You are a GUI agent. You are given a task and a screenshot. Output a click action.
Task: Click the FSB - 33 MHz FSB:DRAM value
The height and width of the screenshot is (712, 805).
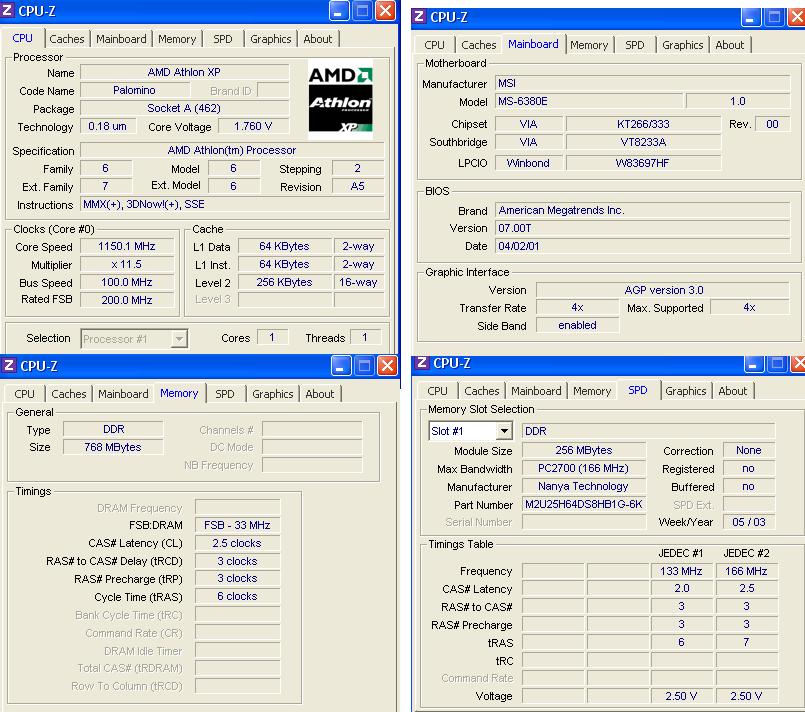point(237,525)
